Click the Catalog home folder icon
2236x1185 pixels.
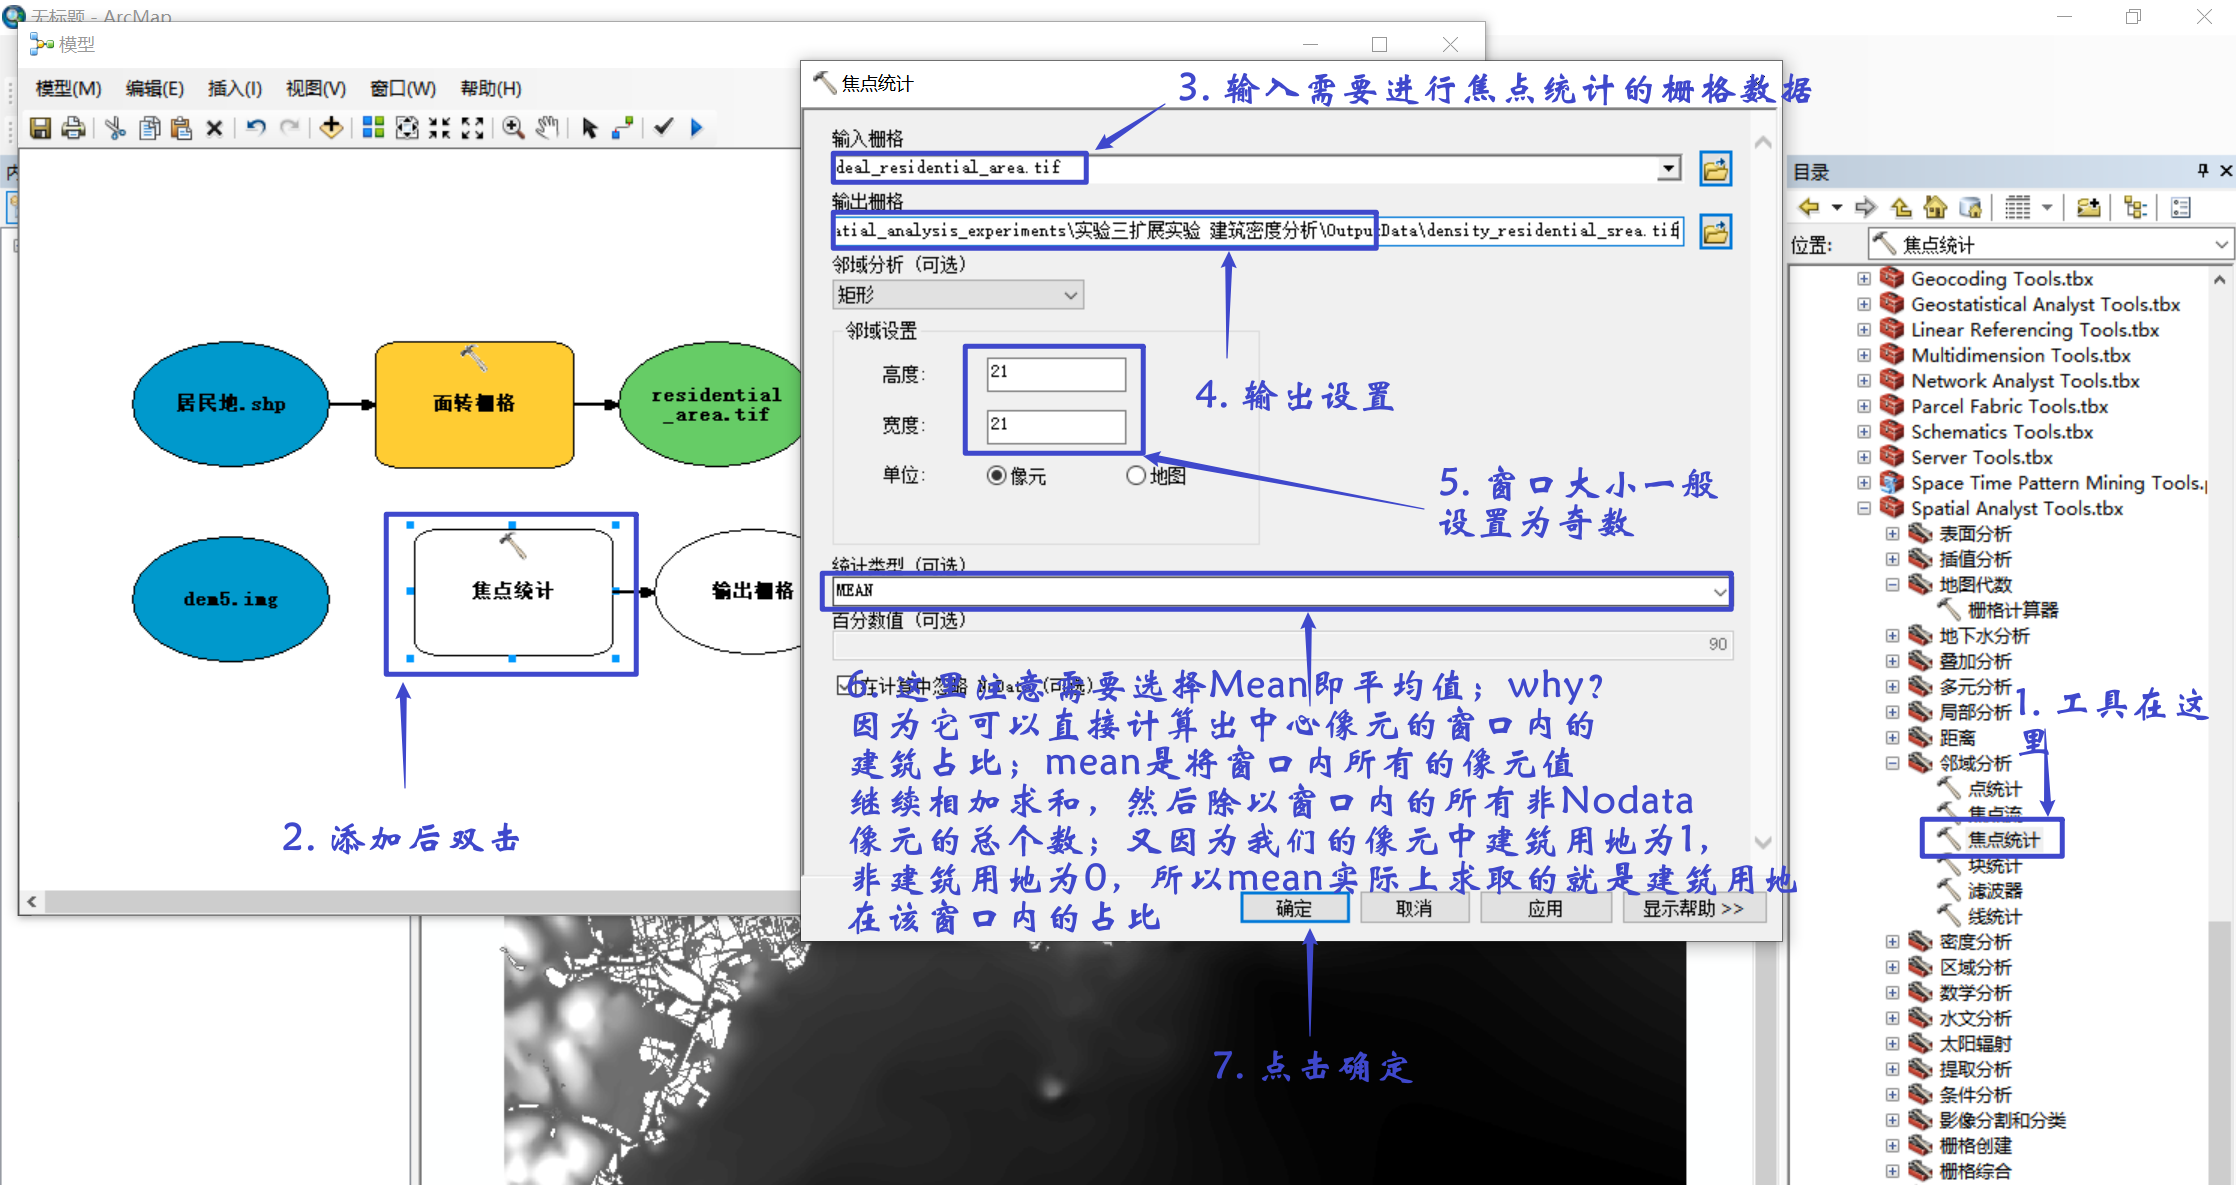[1935, 208]
